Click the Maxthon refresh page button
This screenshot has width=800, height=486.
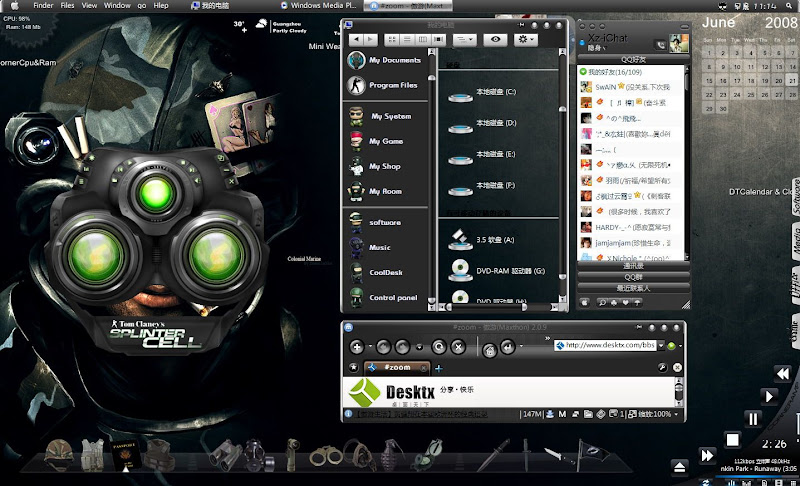pyautogui.click(x=439, y=347)
